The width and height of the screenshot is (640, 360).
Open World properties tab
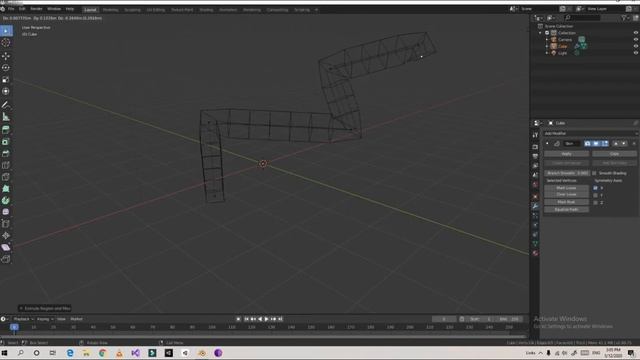coord(535,184)
